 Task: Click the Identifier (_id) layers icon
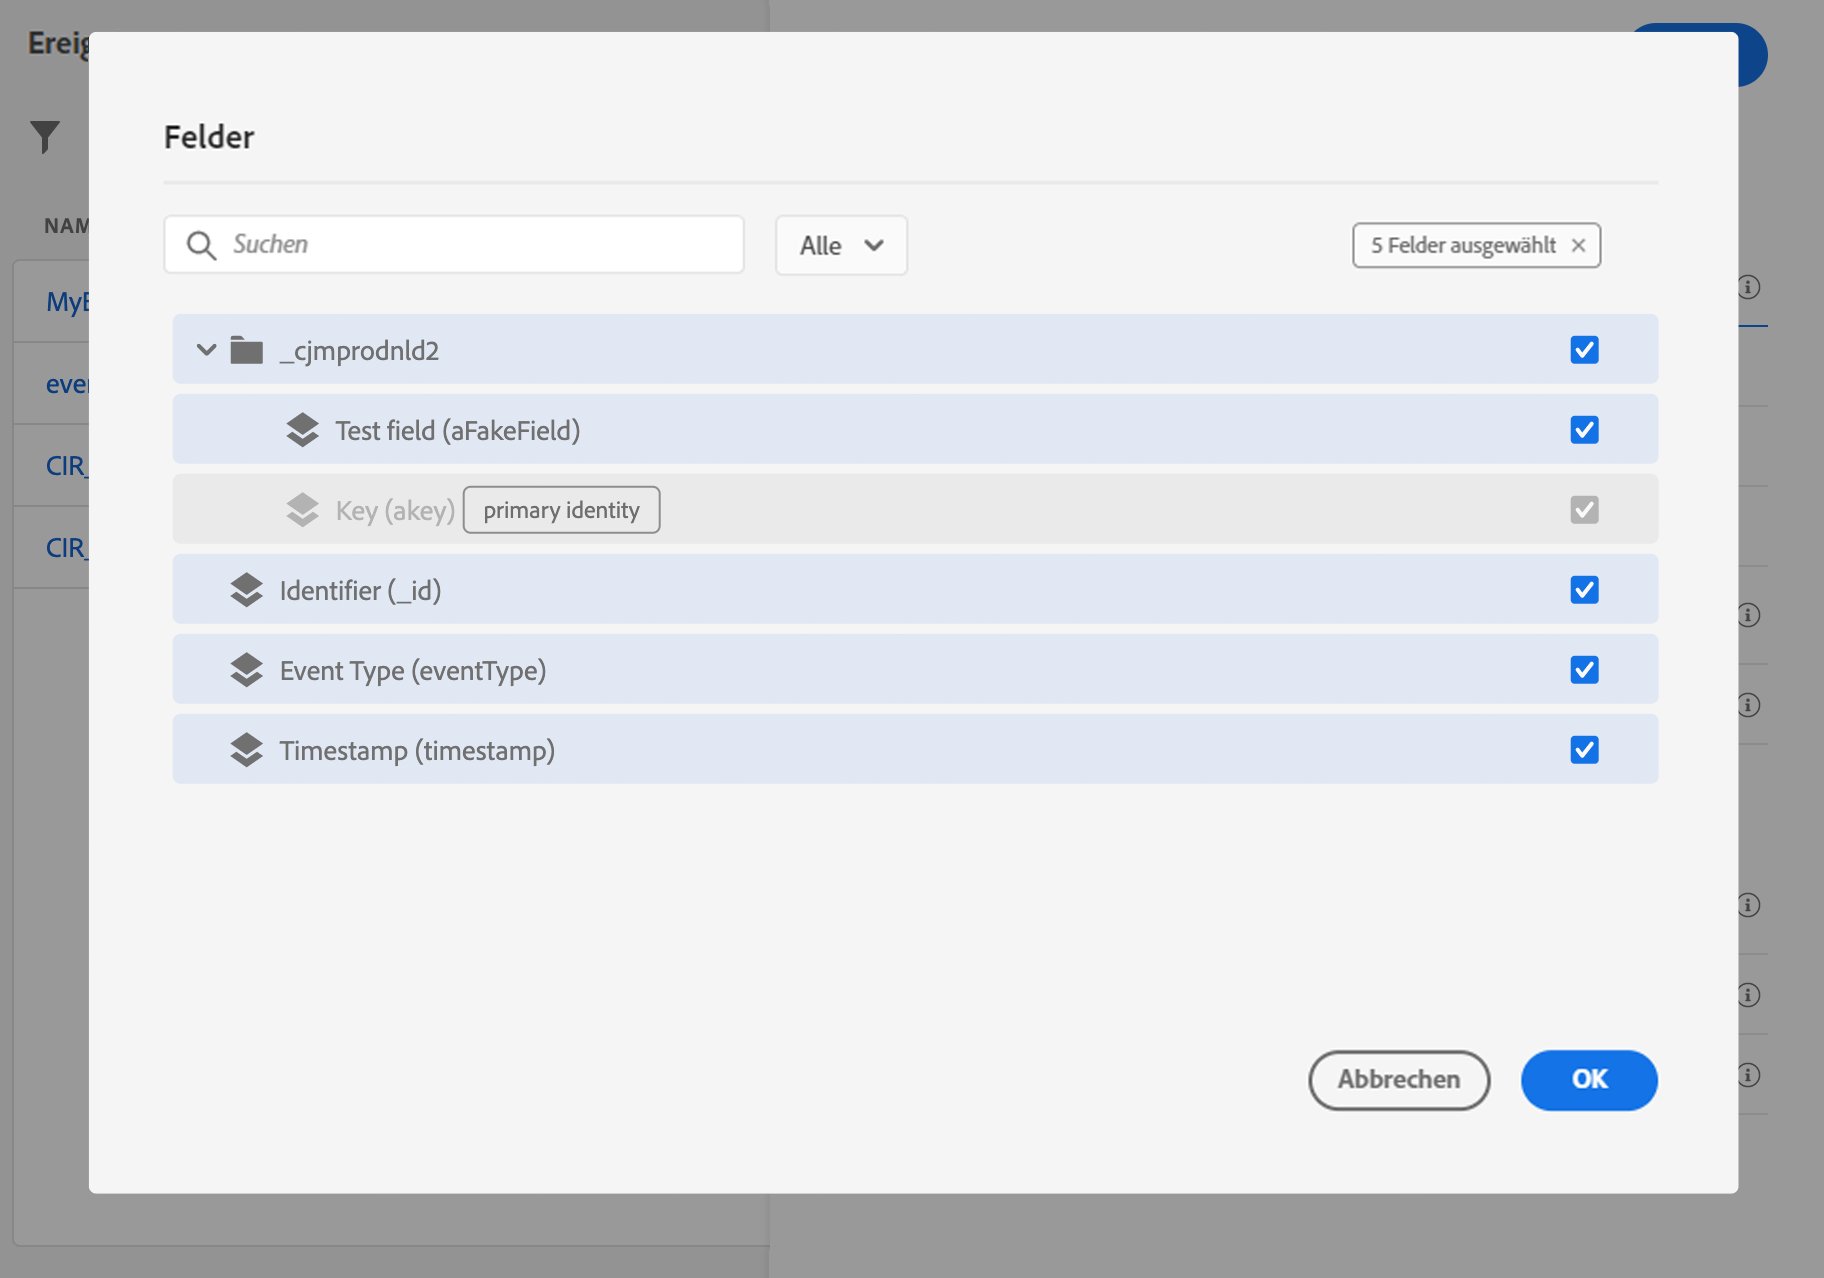[246, 590]
